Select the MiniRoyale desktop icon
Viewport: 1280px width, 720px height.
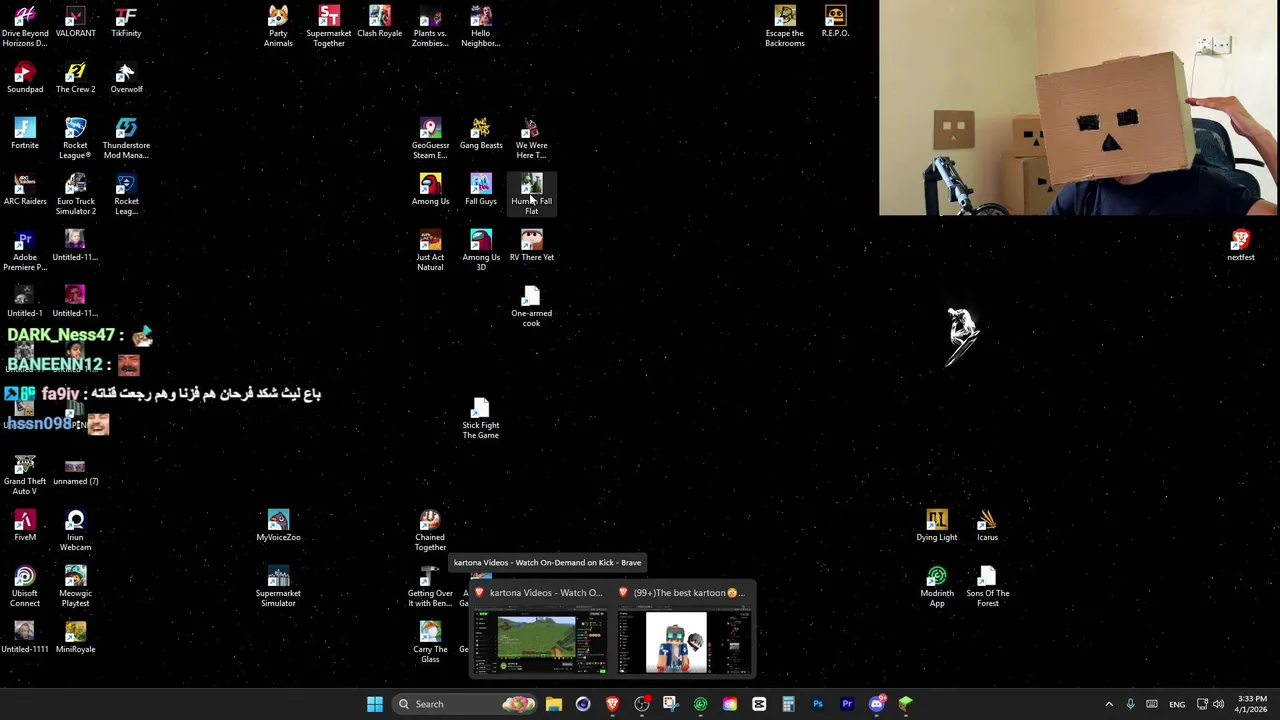76,638
